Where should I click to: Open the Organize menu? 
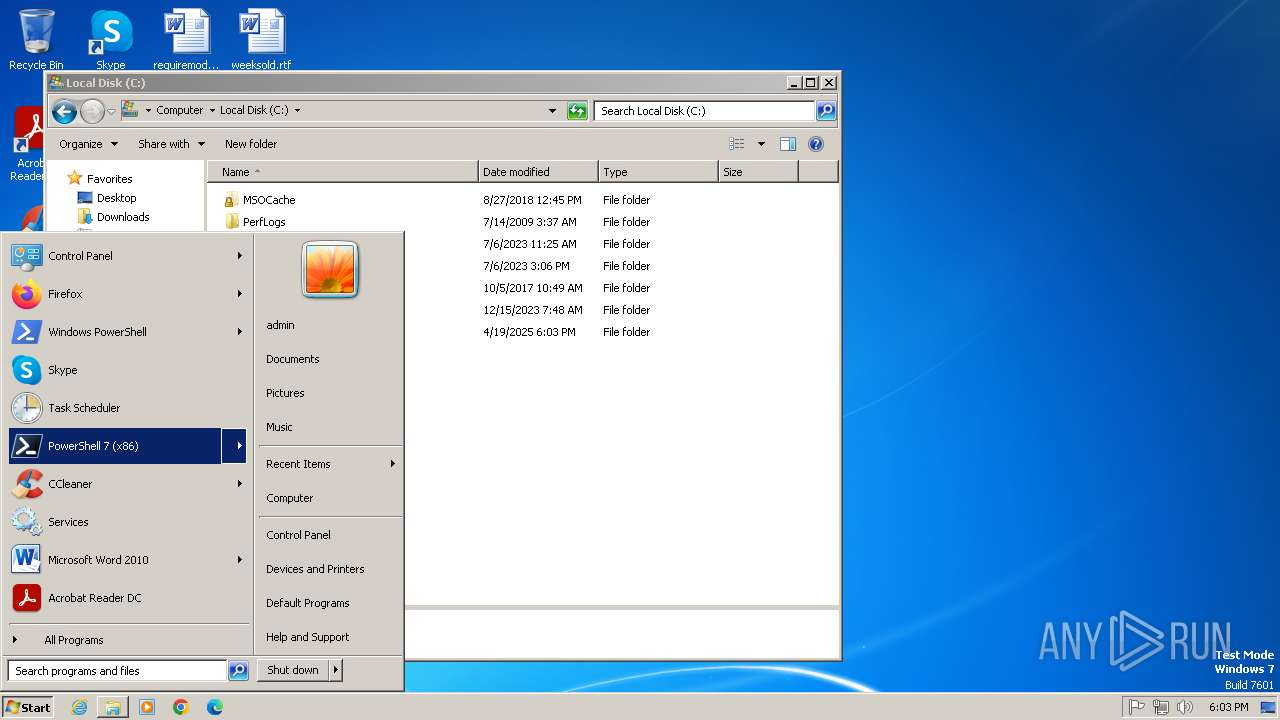pos(88,144)
